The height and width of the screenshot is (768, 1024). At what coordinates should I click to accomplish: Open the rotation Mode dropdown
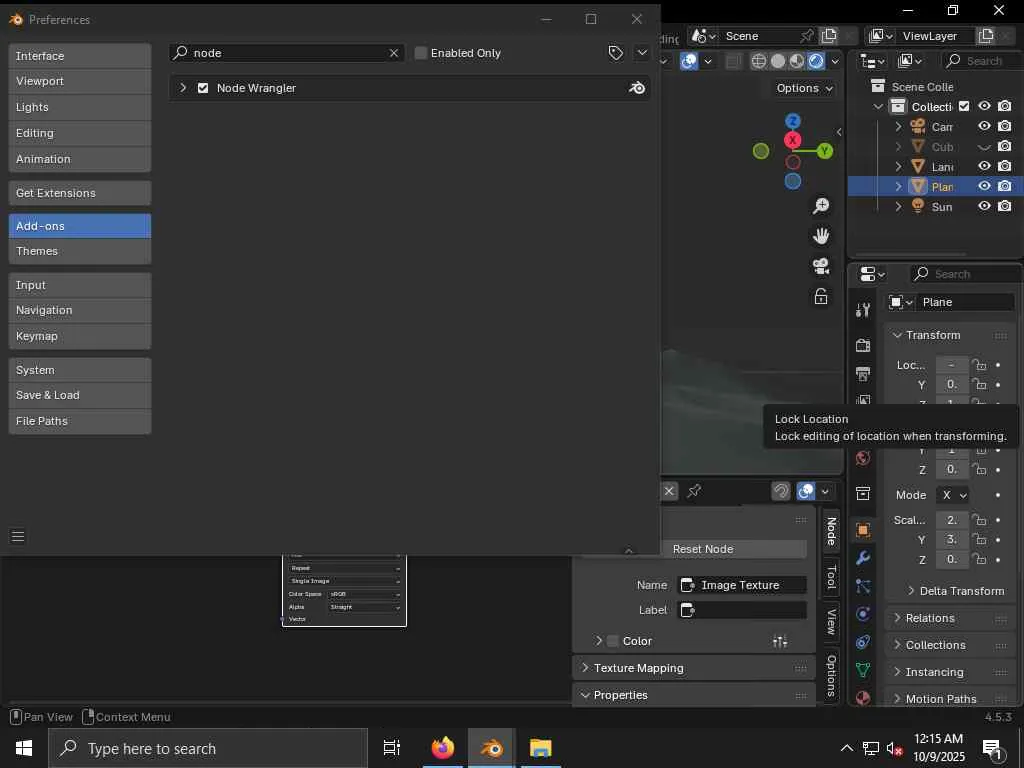tap(954, 495)
